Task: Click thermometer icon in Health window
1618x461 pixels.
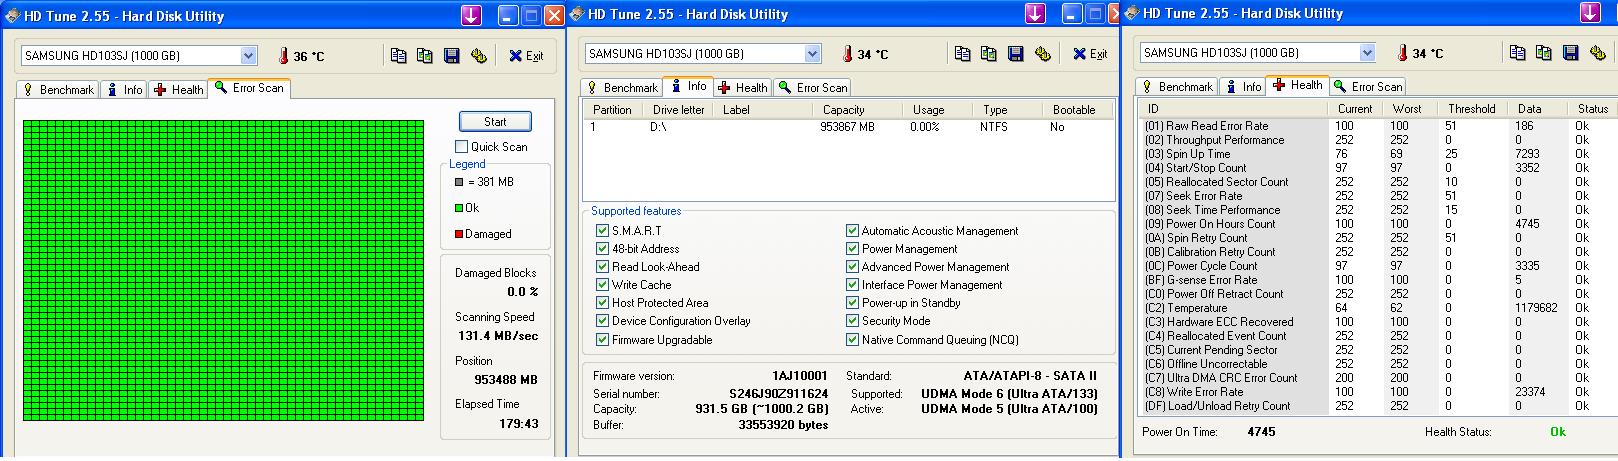Action: [1403, 53]
